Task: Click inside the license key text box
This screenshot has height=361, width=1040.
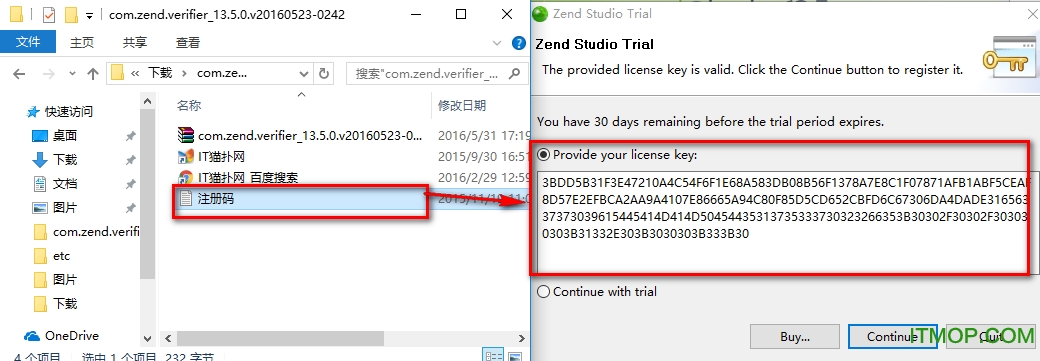Action: [783, 222]
